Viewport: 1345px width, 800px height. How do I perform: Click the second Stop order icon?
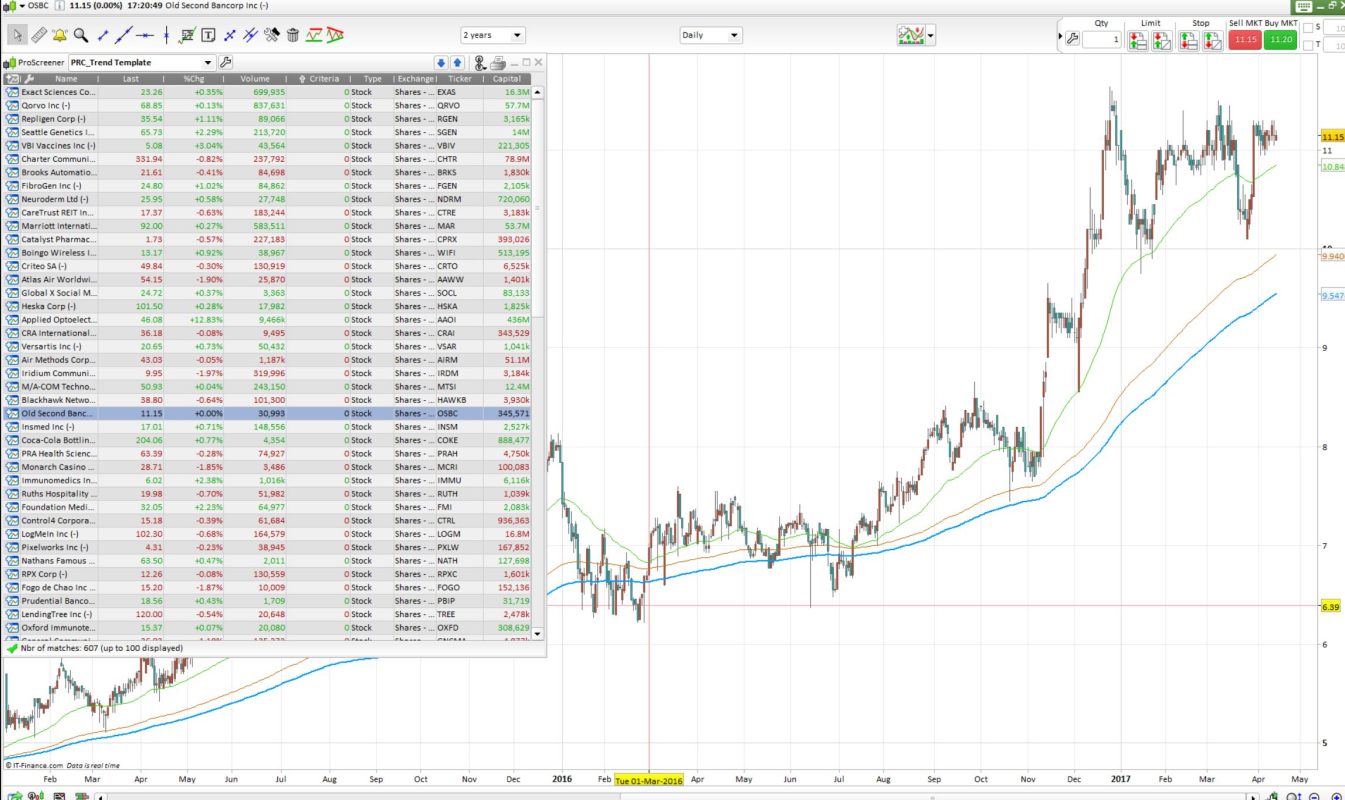(1212, 41)
